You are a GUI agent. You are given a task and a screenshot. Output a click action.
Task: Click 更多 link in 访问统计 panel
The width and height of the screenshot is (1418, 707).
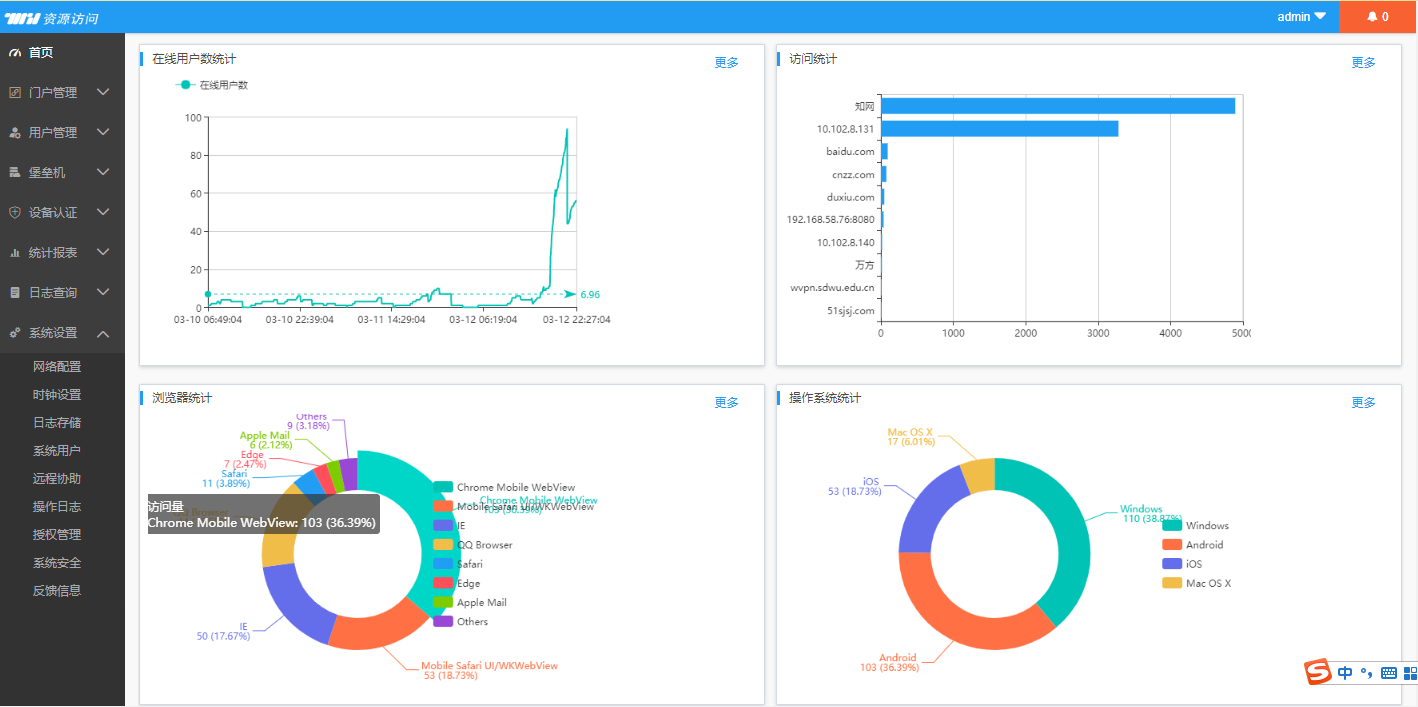1363,62
